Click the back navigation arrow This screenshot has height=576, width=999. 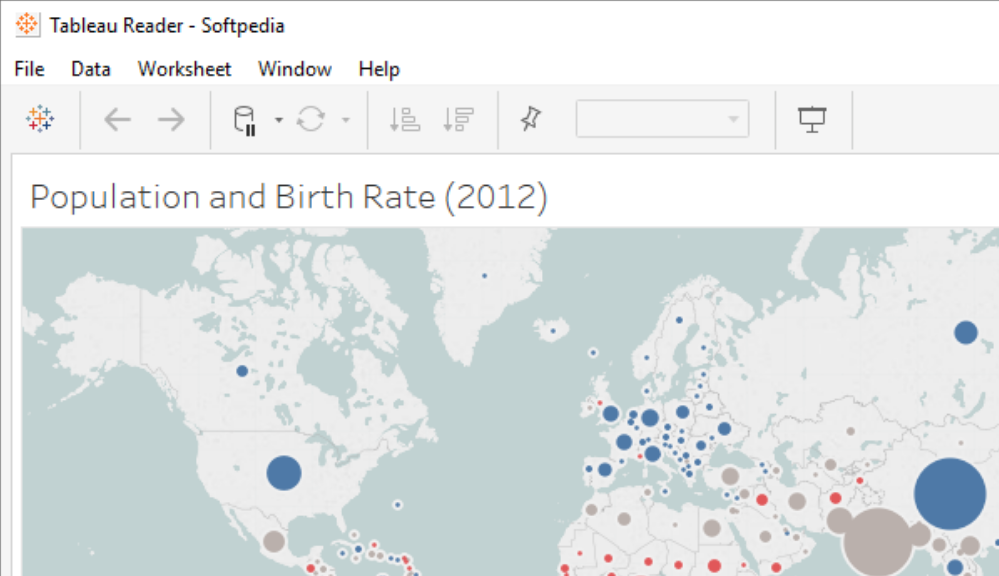(x=117, y=118)
